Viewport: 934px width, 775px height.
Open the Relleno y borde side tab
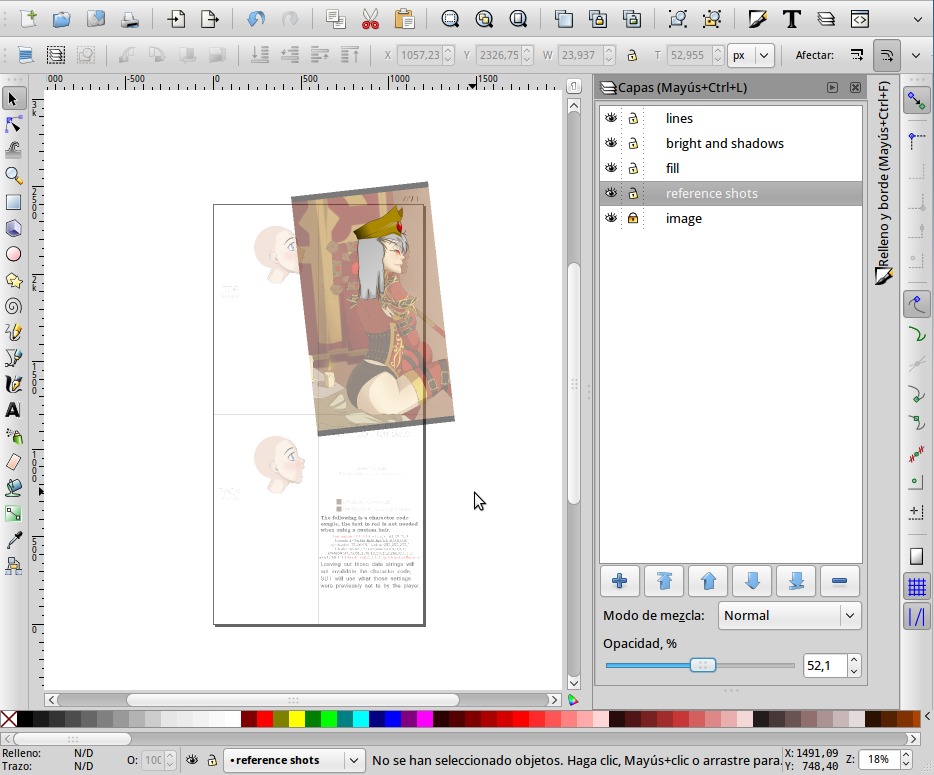pos(882,180)
